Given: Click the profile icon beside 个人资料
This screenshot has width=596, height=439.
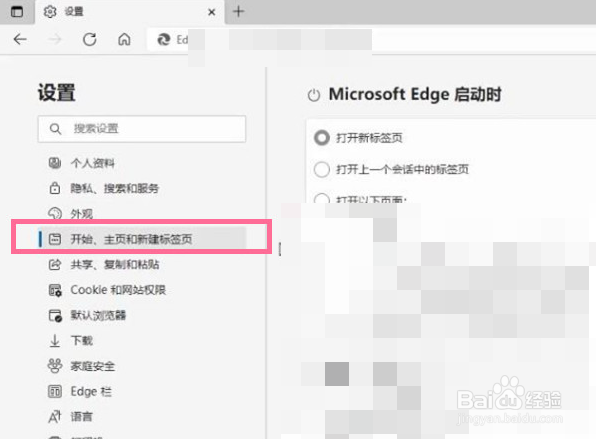Looking at the screenshot, I should (55, 163).
